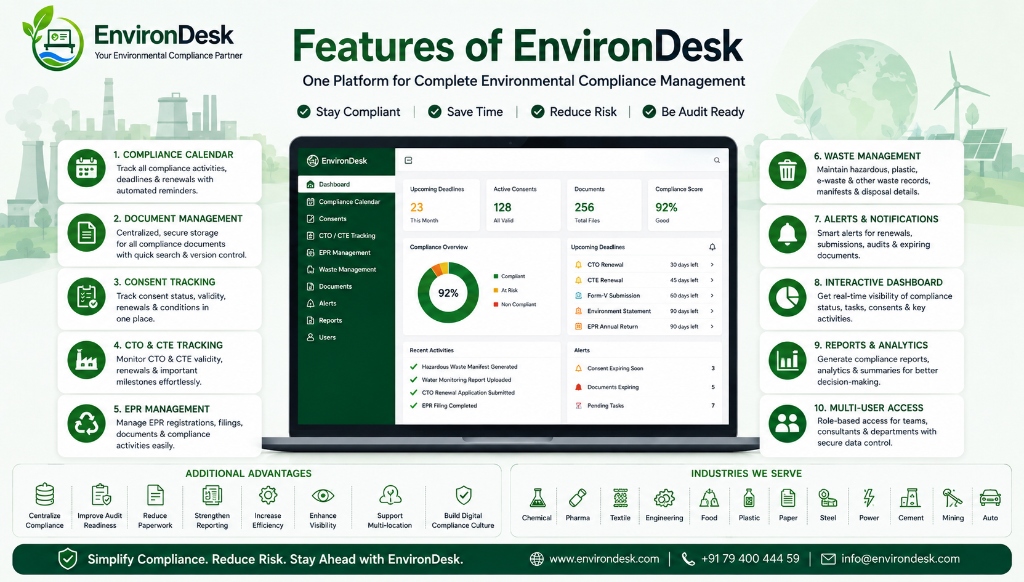This screenshot has width=1024, height=582.
Task: Open Users in the sidebar
Action: click(347, 337)
